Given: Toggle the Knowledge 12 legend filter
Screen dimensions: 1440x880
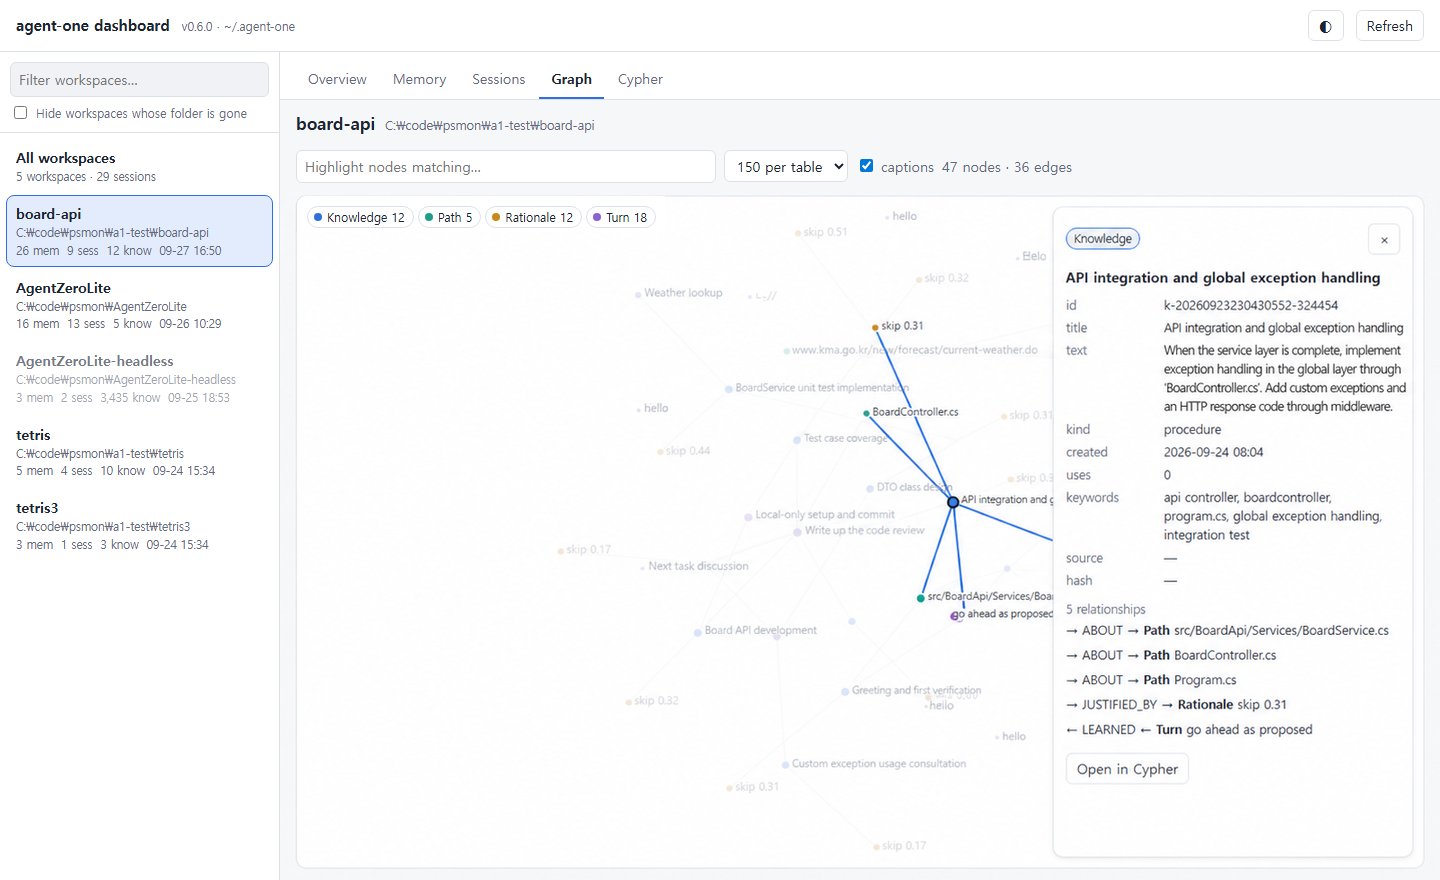Looking at the screenshot, I should click(x=360, y=217).
